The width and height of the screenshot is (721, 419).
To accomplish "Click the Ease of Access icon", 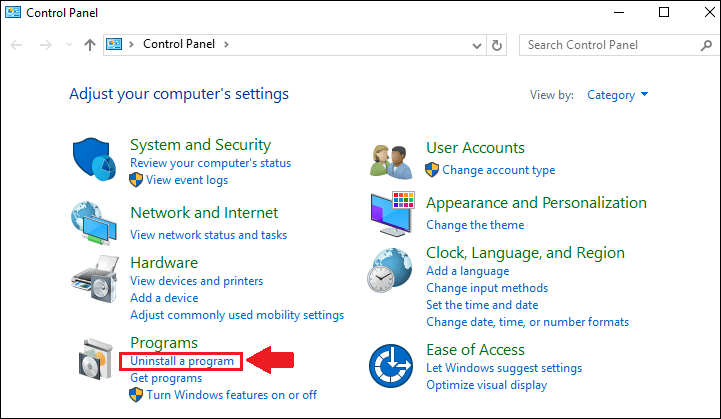I will click(390, 367).
